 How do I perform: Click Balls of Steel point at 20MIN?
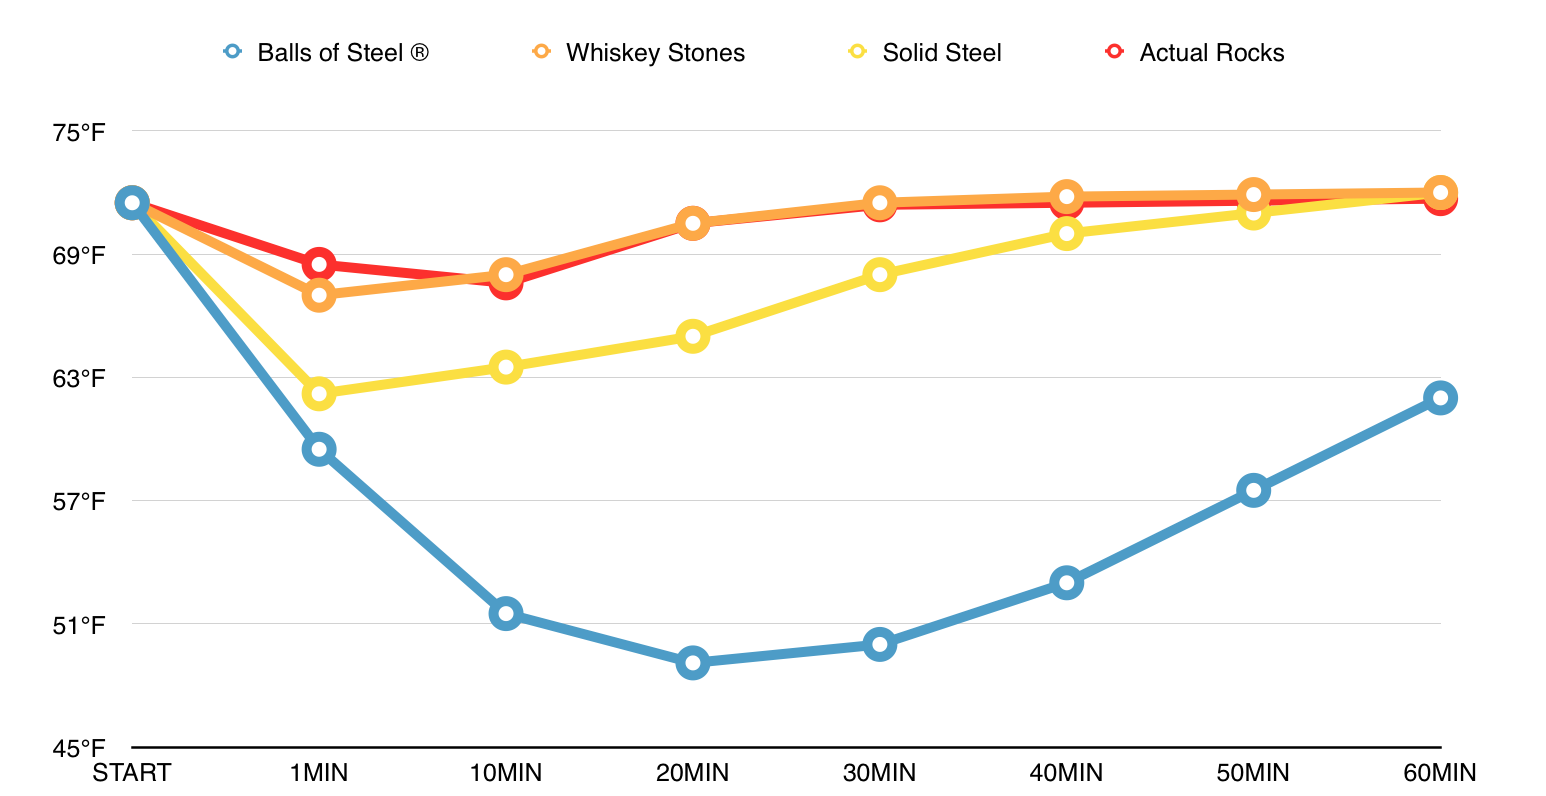tap(692, 662)
